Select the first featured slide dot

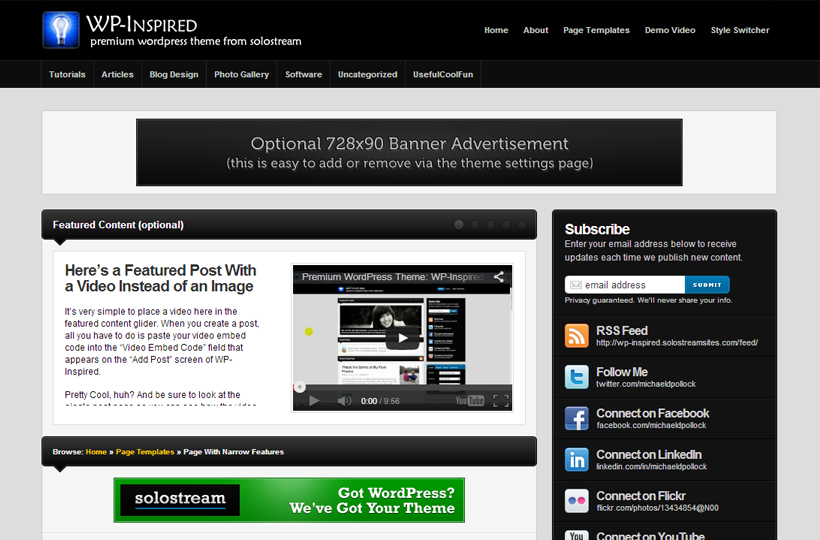pyautogui.click(x=459, y=224)
